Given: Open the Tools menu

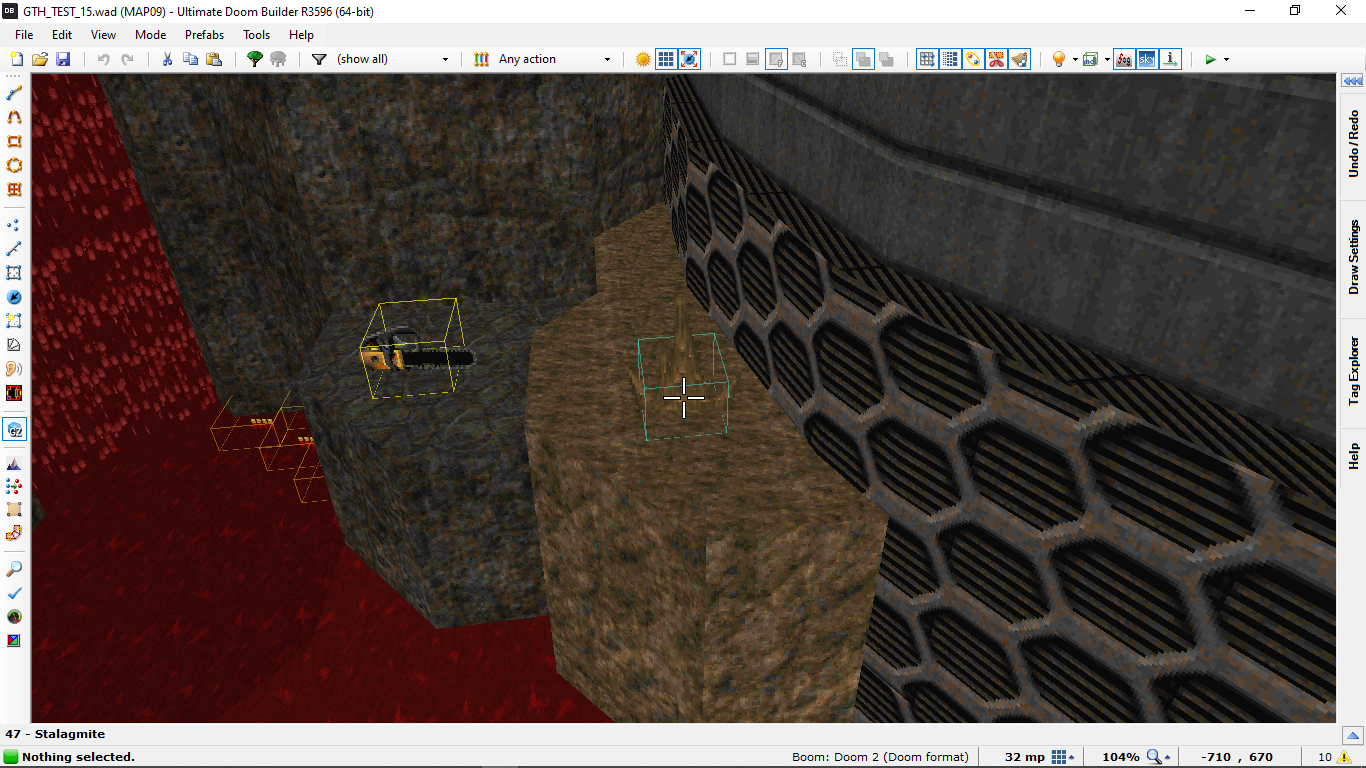Looking at the screenshot, I should (257, 34).
